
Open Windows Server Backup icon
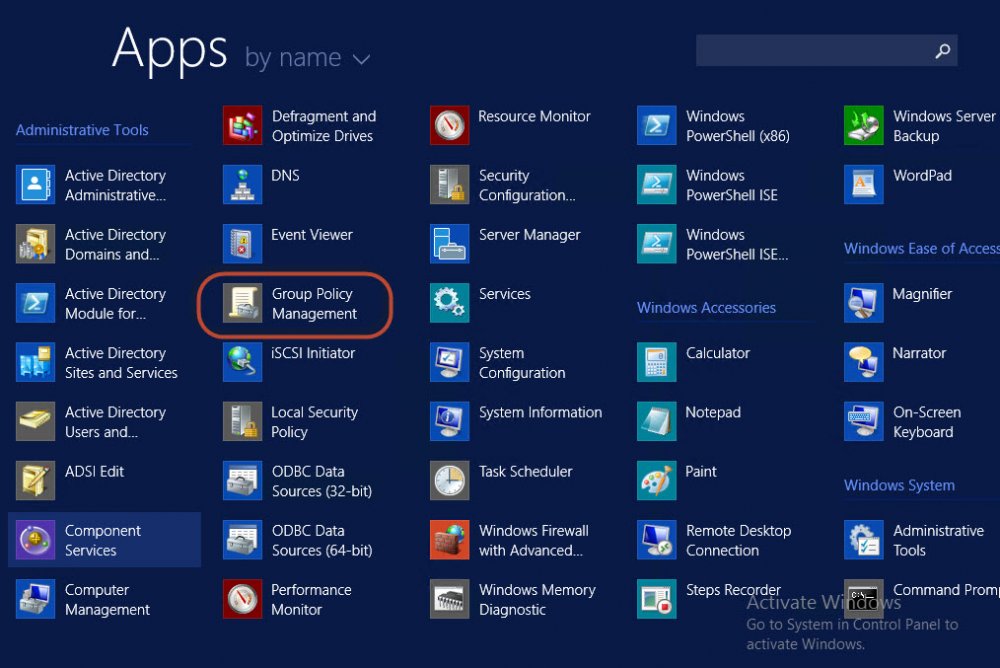pos(864,126)
